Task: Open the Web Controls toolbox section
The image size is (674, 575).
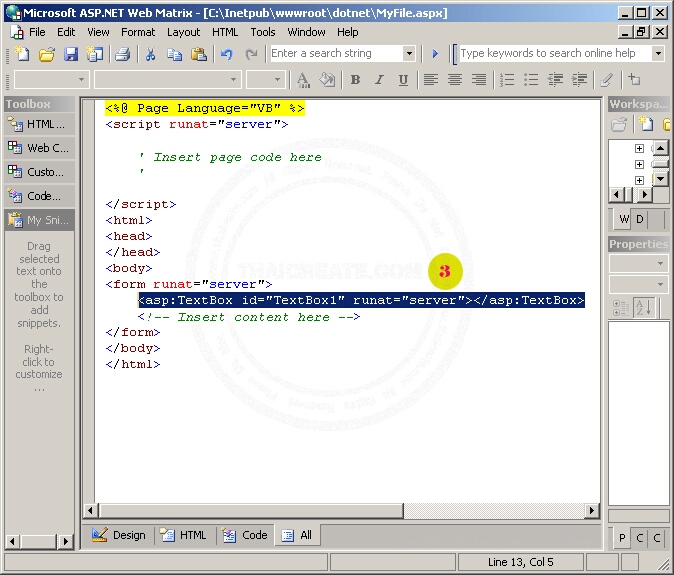Action: pos(40,148)
